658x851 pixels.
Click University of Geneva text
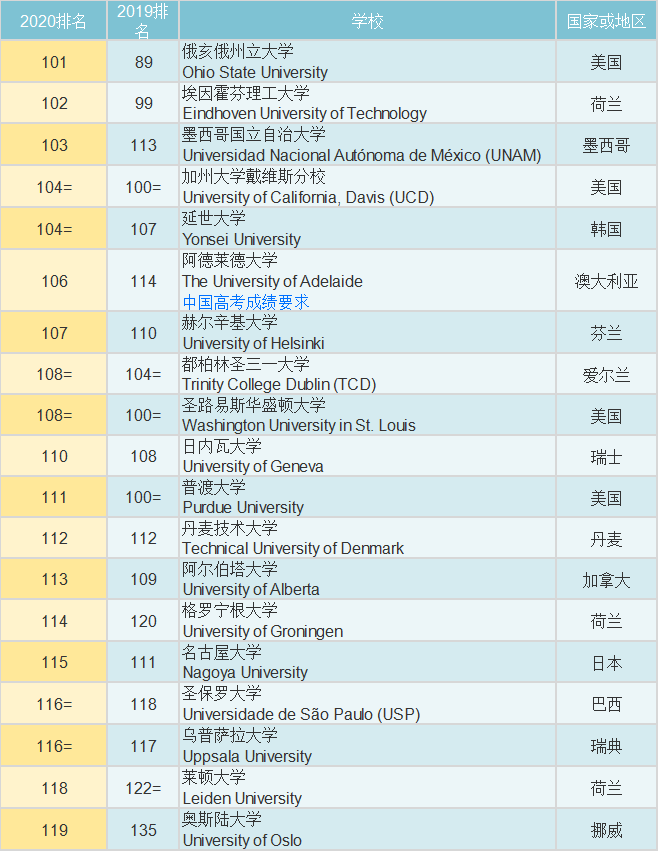click(x=253, y=466)
